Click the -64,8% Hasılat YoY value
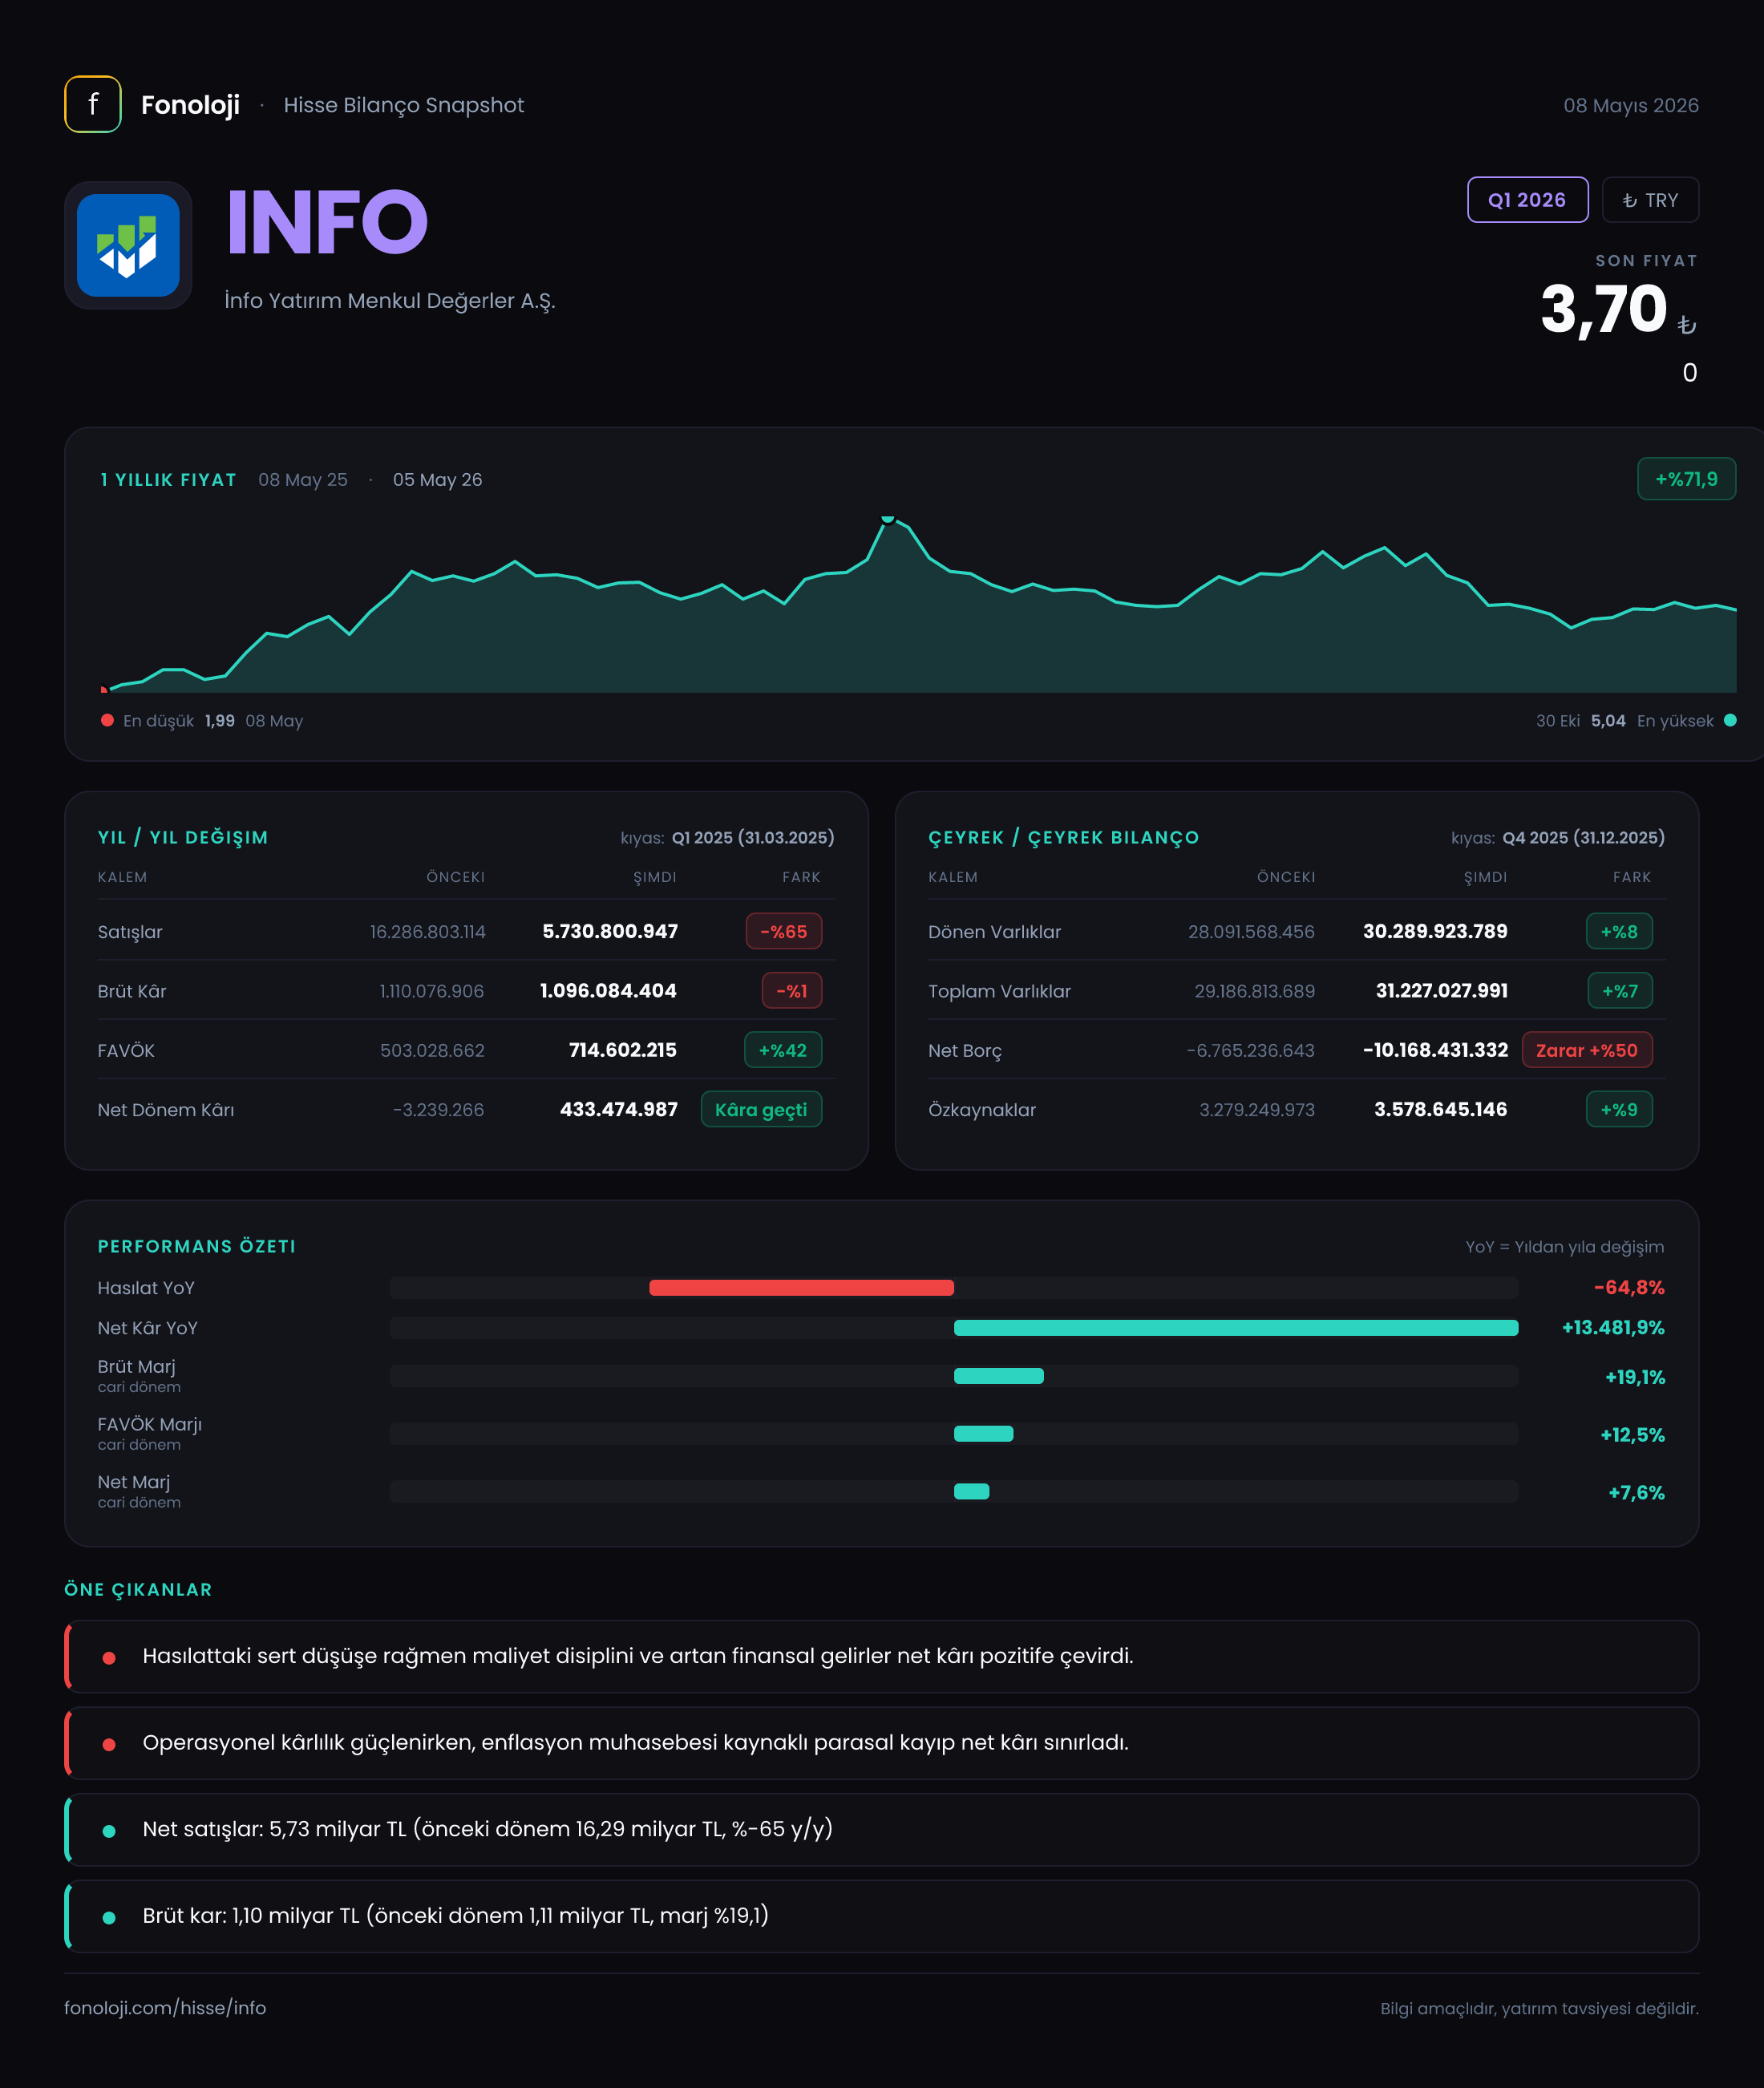1764x2088 pixels. pyautogui.click(x=1629, y=1288)
